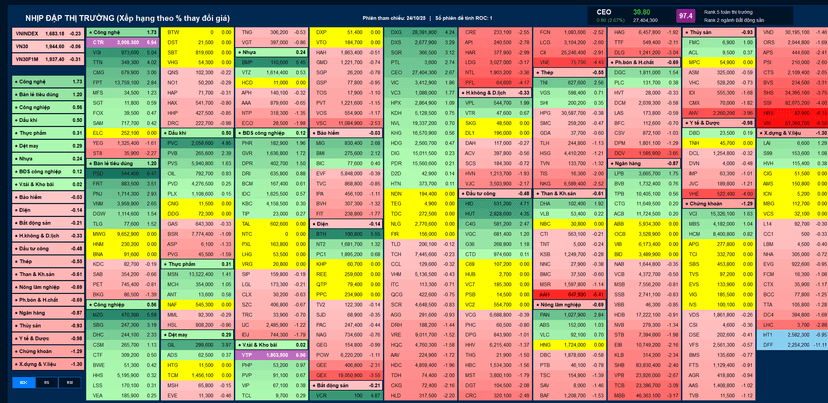The height and width of the screenshot is (403, 828).
Task: Click the purple 97.4 score badge
Action: point(685,16)
